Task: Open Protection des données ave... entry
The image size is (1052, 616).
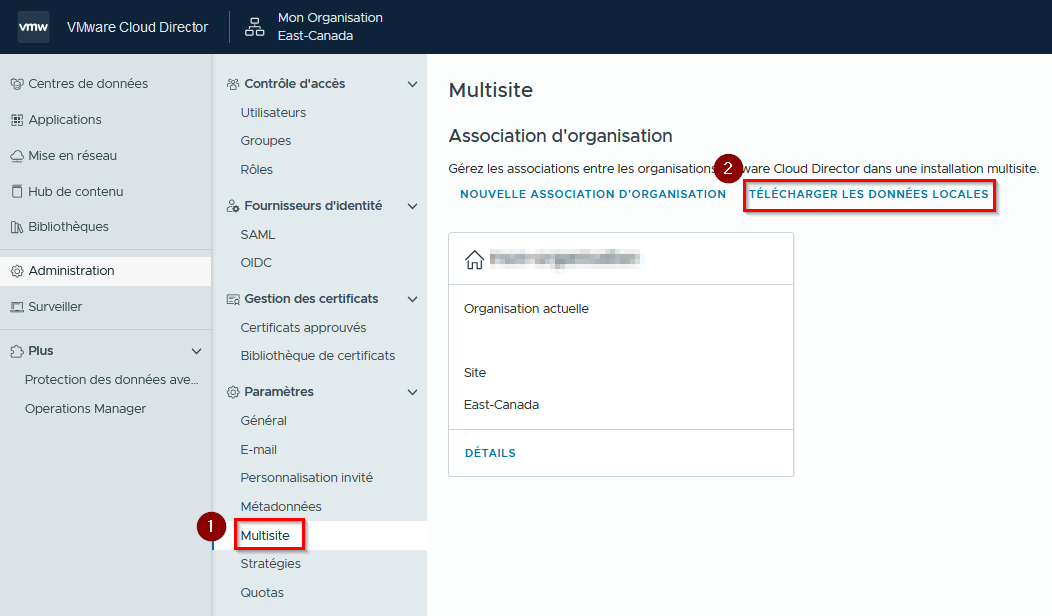Action: click(111, 380)
